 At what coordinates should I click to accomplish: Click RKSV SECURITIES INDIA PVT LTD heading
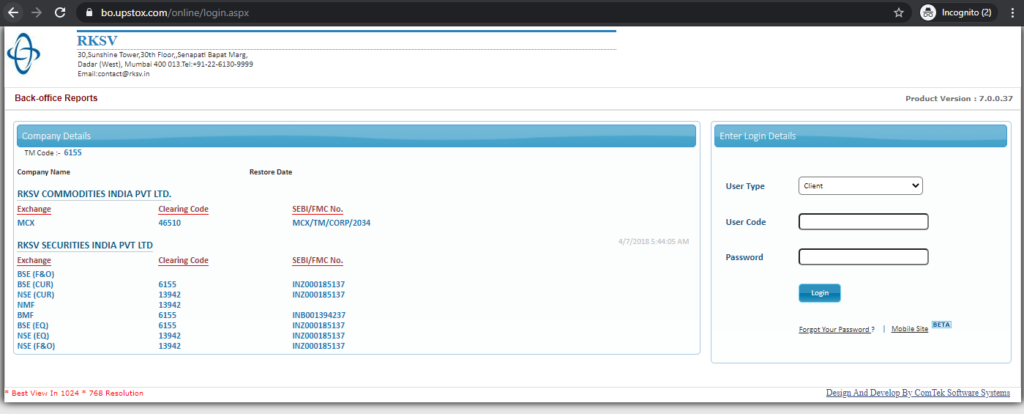pyautogui.click(x=86, y=245)
